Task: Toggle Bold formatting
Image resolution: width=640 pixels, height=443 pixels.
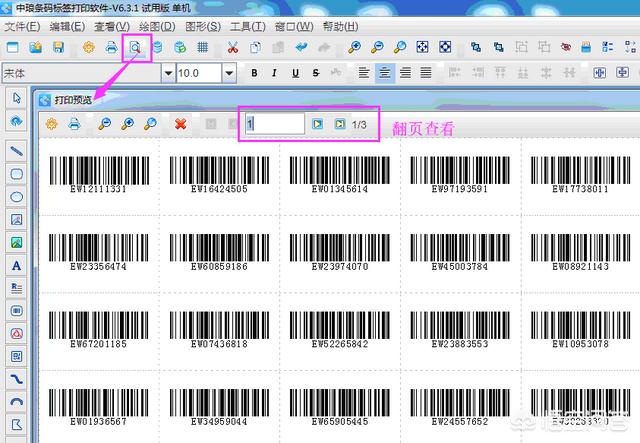Action: (254, 73)
